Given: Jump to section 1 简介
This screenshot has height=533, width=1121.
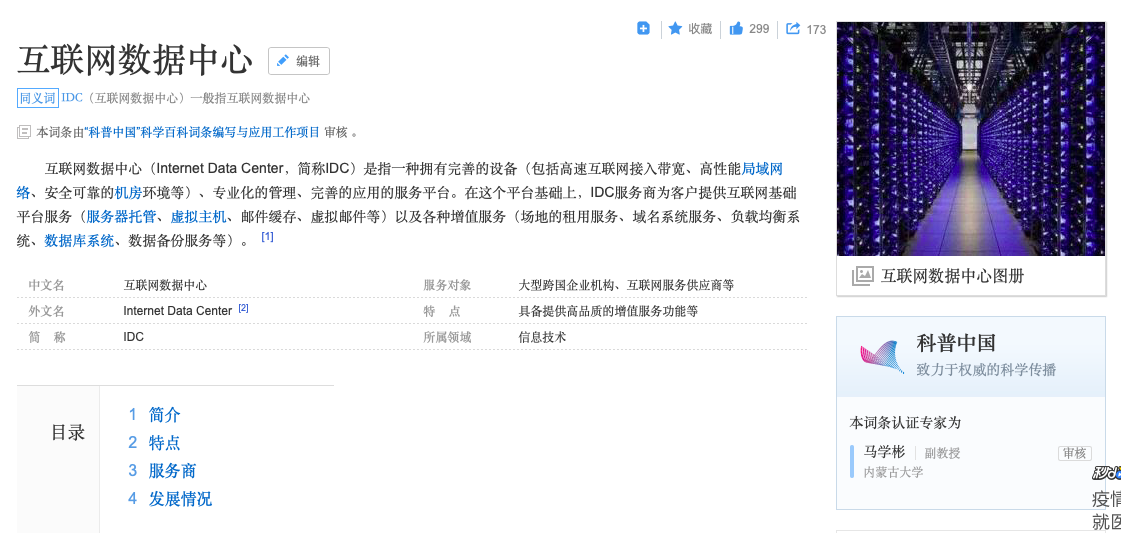Looking at the screenshot, I should tap(164, 414).
